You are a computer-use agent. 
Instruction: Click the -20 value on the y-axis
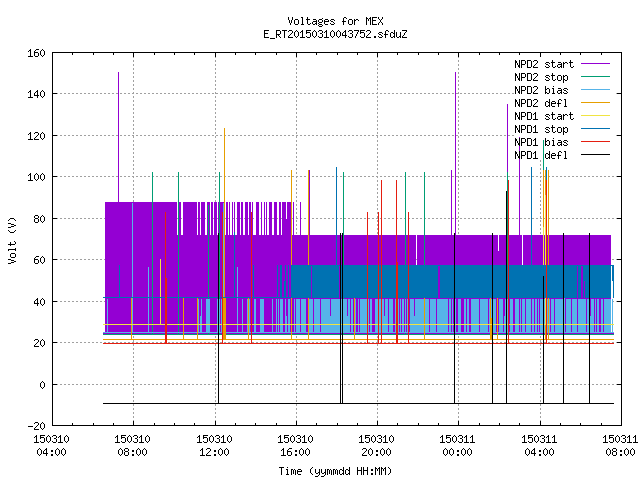(x=36, y=426)
